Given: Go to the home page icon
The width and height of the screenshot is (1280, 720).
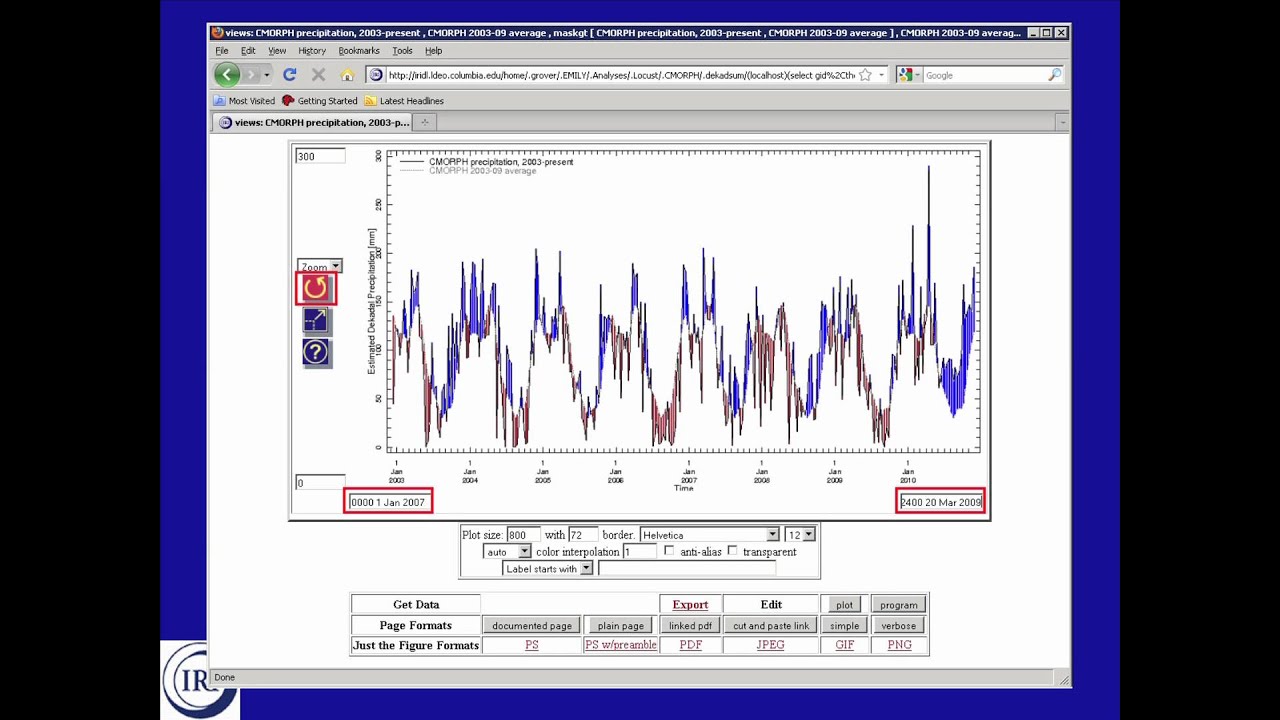Looking at the screenshot, I should [347, 75].
